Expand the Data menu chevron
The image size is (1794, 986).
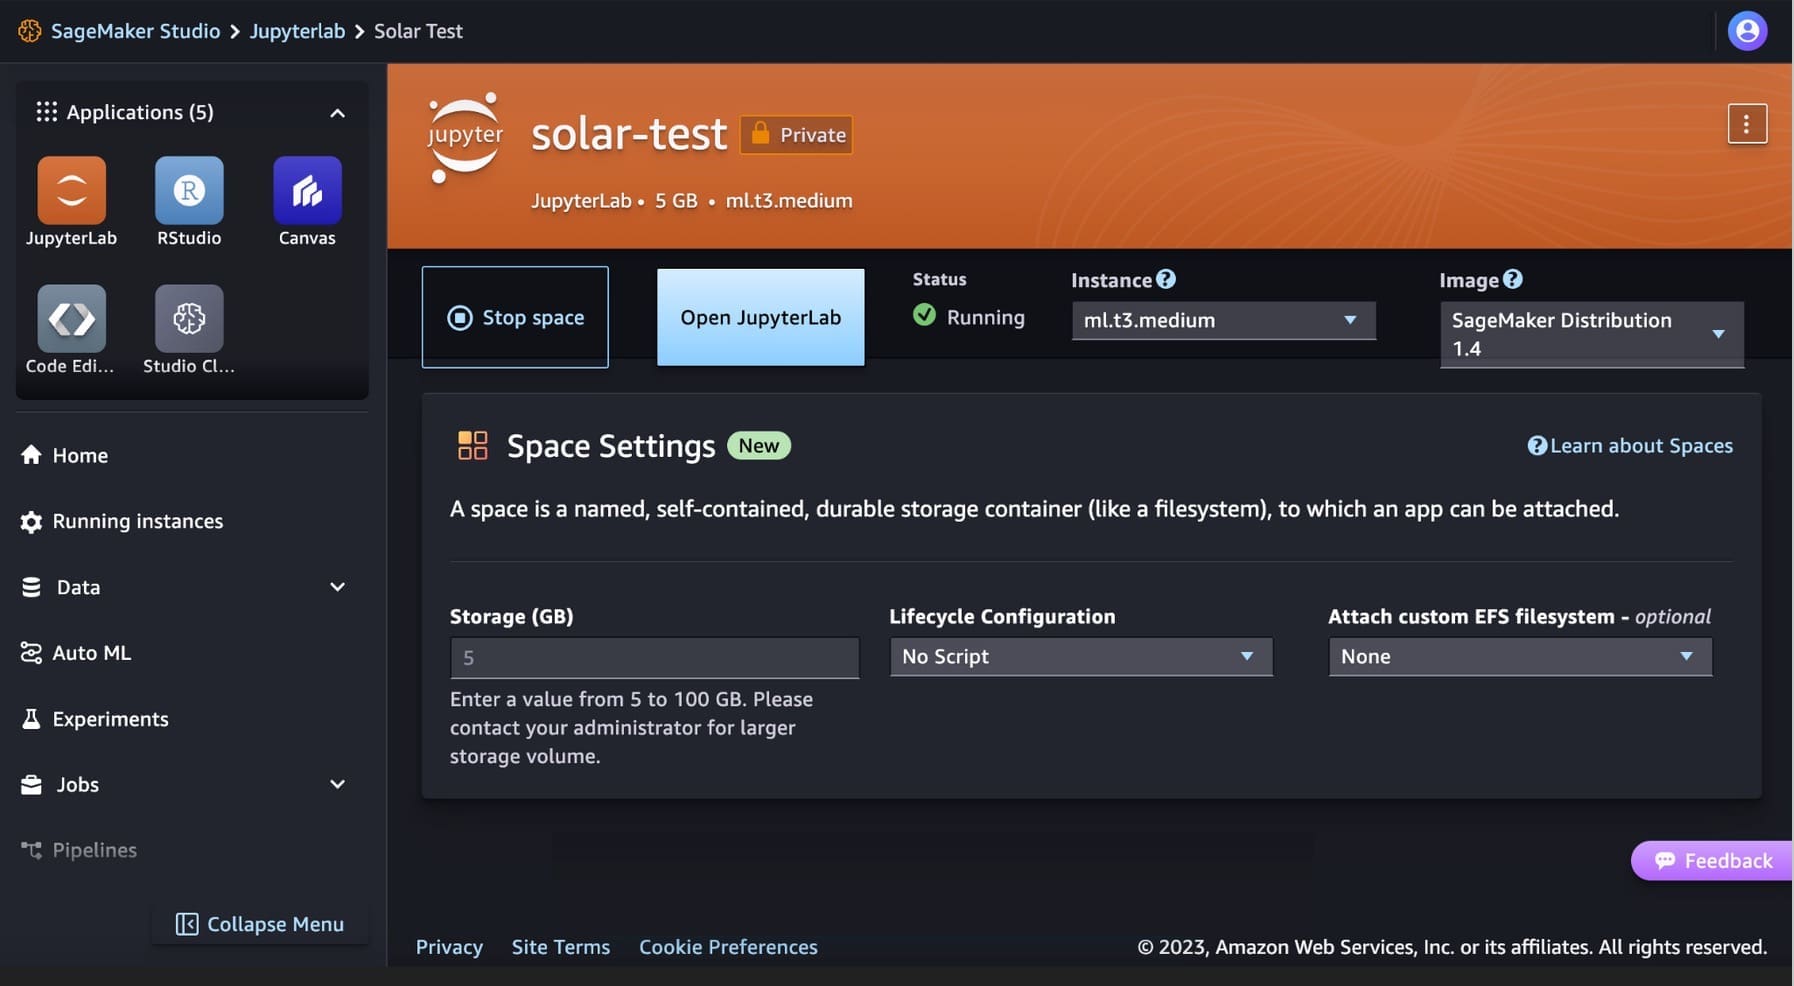337,587
